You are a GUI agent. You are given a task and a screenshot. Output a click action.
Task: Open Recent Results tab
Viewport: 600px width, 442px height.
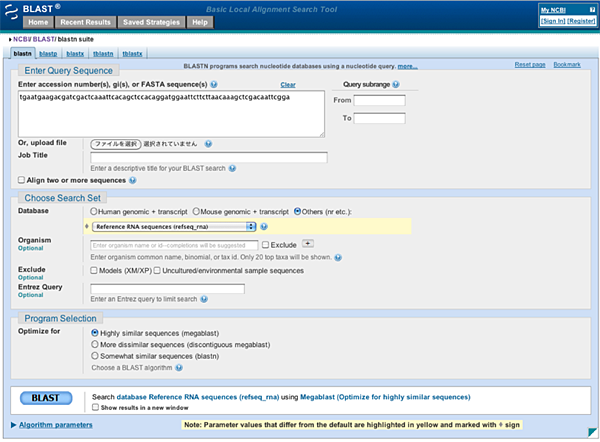coord(85,22)
